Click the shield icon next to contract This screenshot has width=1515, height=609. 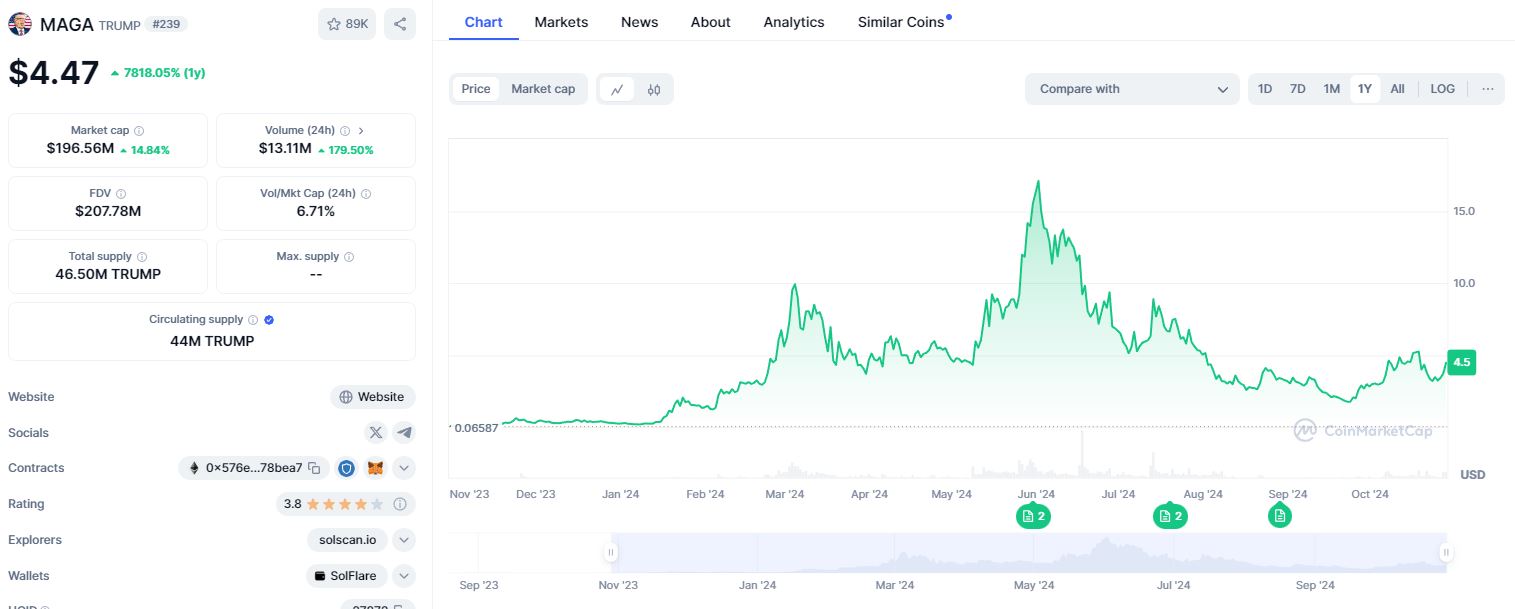point(347,468)
